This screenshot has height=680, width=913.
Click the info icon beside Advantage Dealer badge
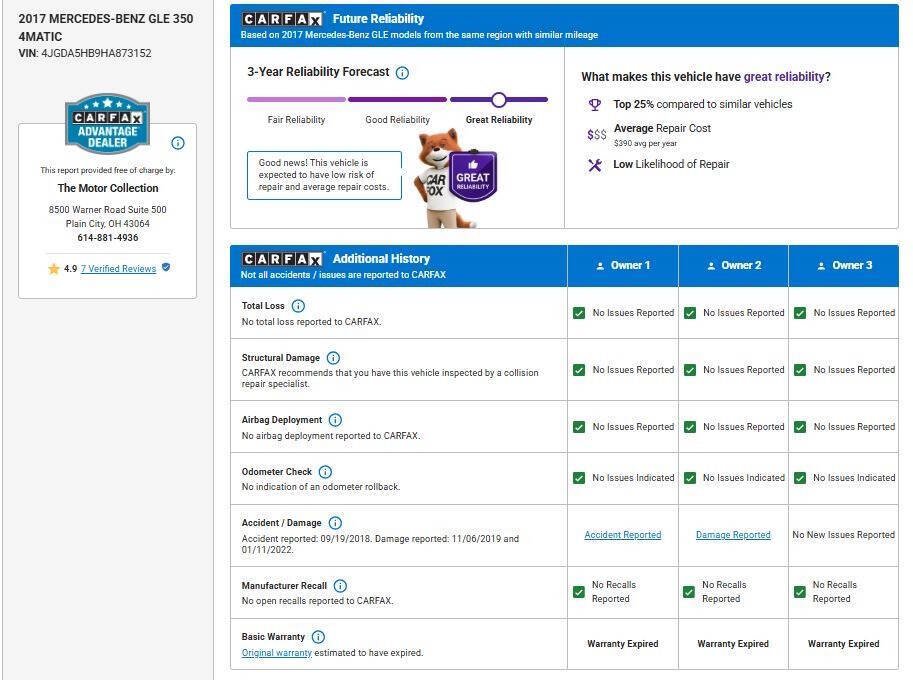[x=178, y=143]
